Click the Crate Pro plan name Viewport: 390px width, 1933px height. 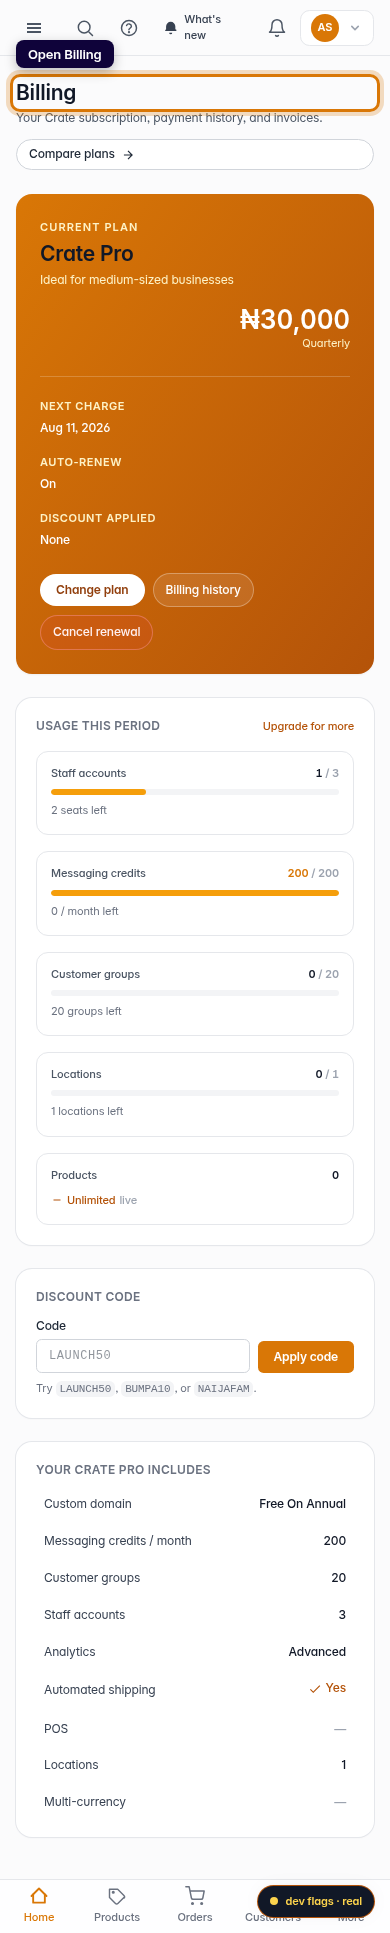point(87,254)
